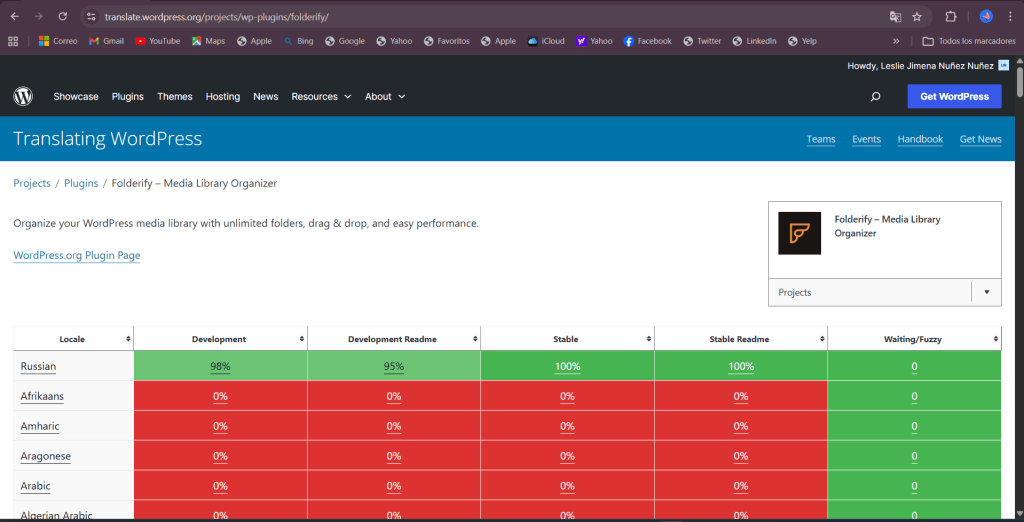
Task: Open the site search magnifier icon
Action: [x=875, y=97]
